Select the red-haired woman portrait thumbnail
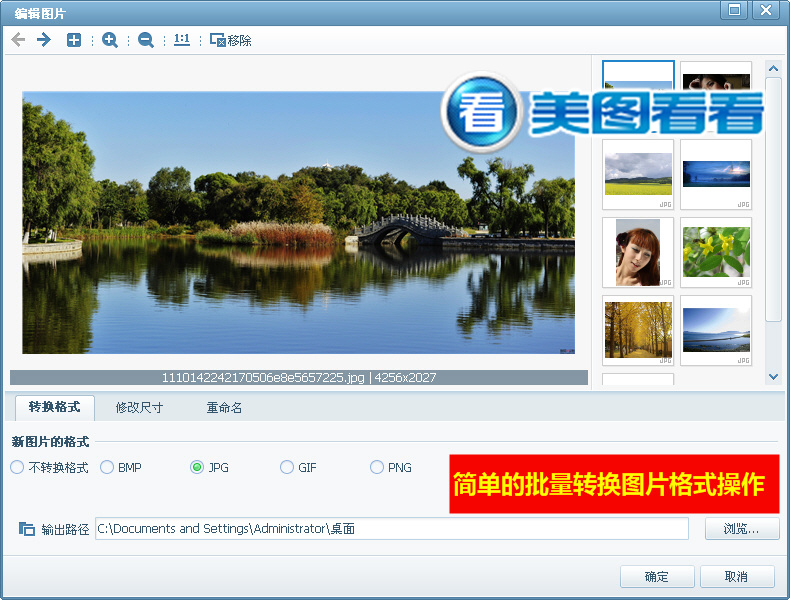 [638, 252]
